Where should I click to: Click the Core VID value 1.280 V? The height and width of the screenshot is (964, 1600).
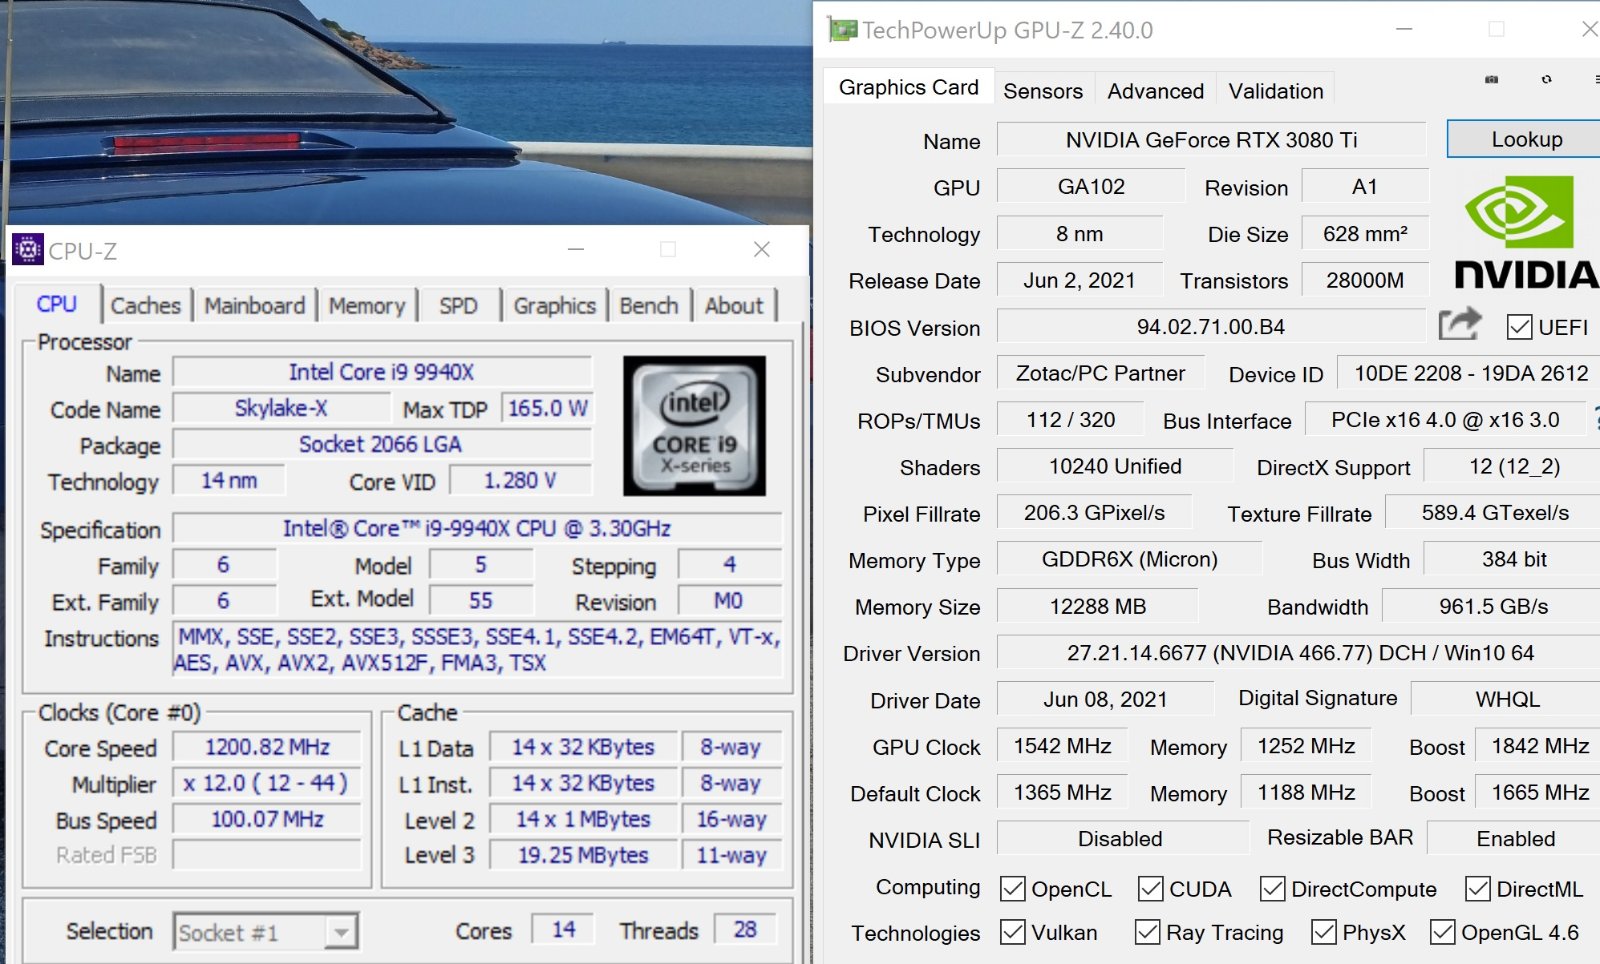tap(520, 480)
